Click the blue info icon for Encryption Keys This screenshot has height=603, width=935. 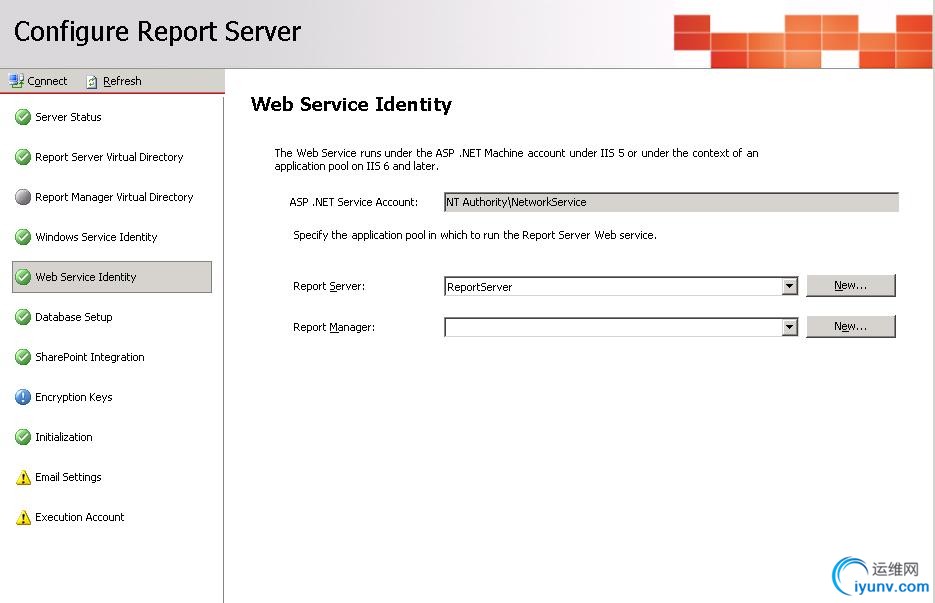point(23,397)
